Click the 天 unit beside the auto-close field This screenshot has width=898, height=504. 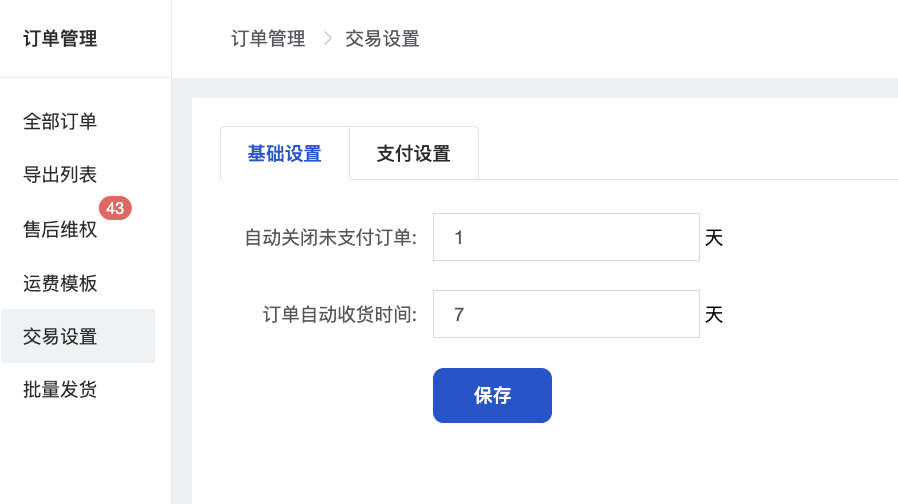pos(714,238)
